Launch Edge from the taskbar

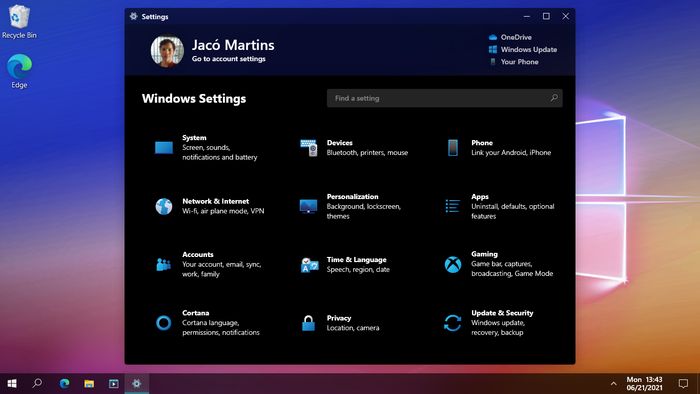click(64, 383)
